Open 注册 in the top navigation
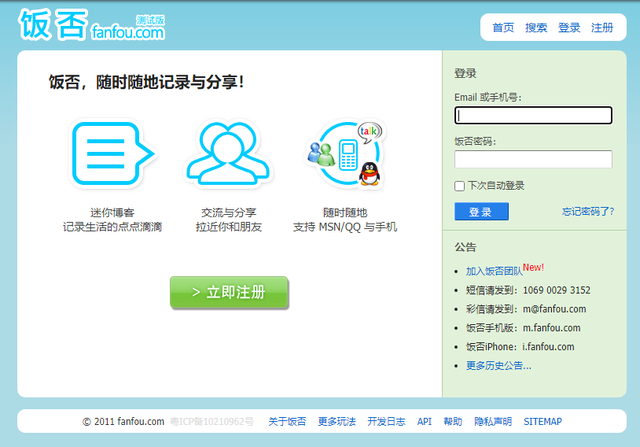Image resolution: width=640 pixels, height=447 pixels. pos(602,28)
